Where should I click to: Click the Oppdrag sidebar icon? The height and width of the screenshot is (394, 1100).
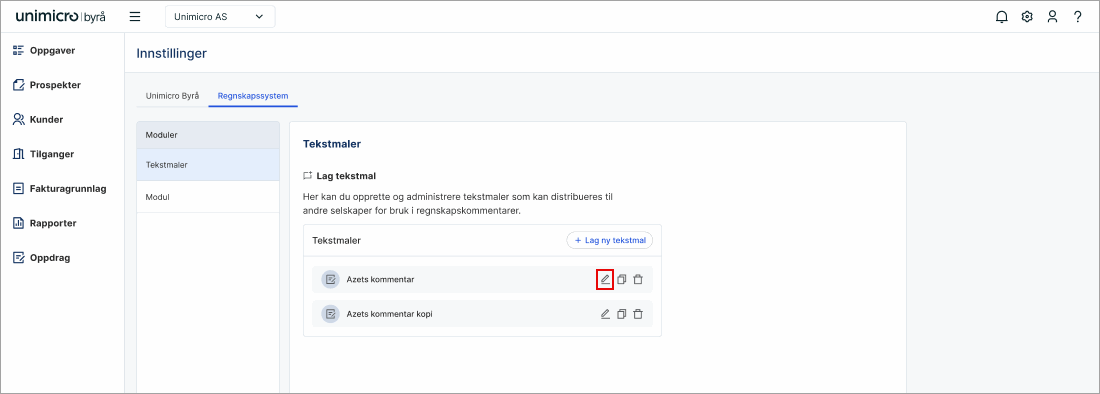(x=19, y=257)
